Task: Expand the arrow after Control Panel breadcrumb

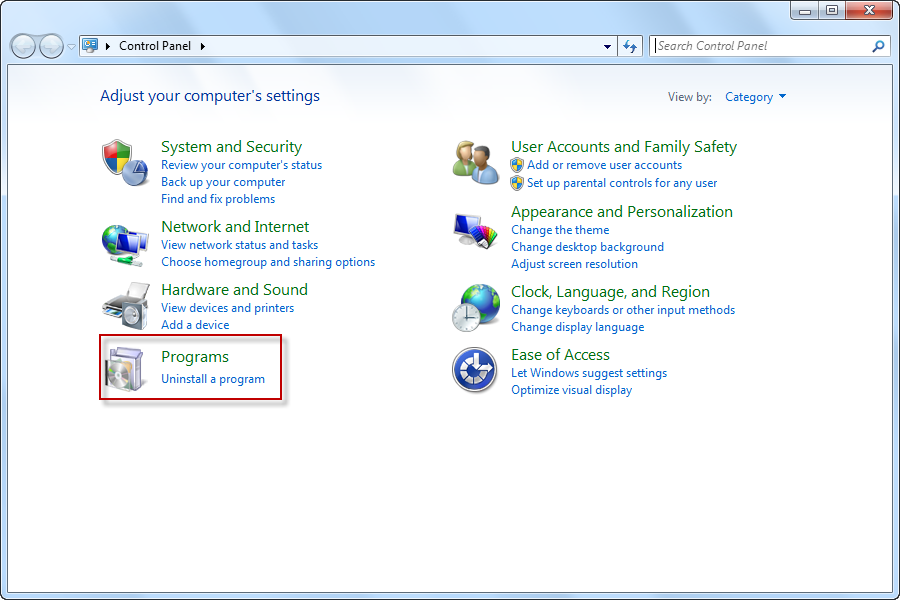Action: [203, 47]
